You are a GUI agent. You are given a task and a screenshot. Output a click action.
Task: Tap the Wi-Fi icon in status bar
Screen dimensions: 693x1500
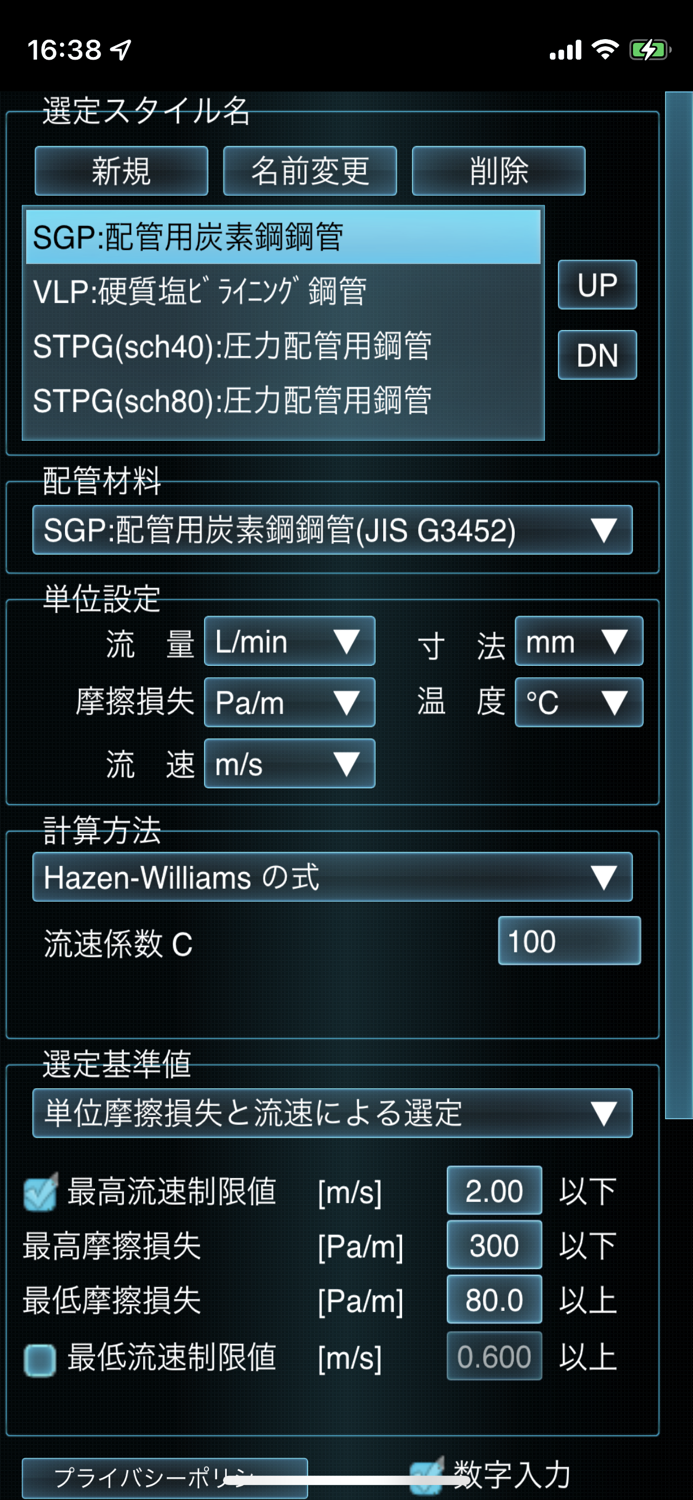[604, 49]
